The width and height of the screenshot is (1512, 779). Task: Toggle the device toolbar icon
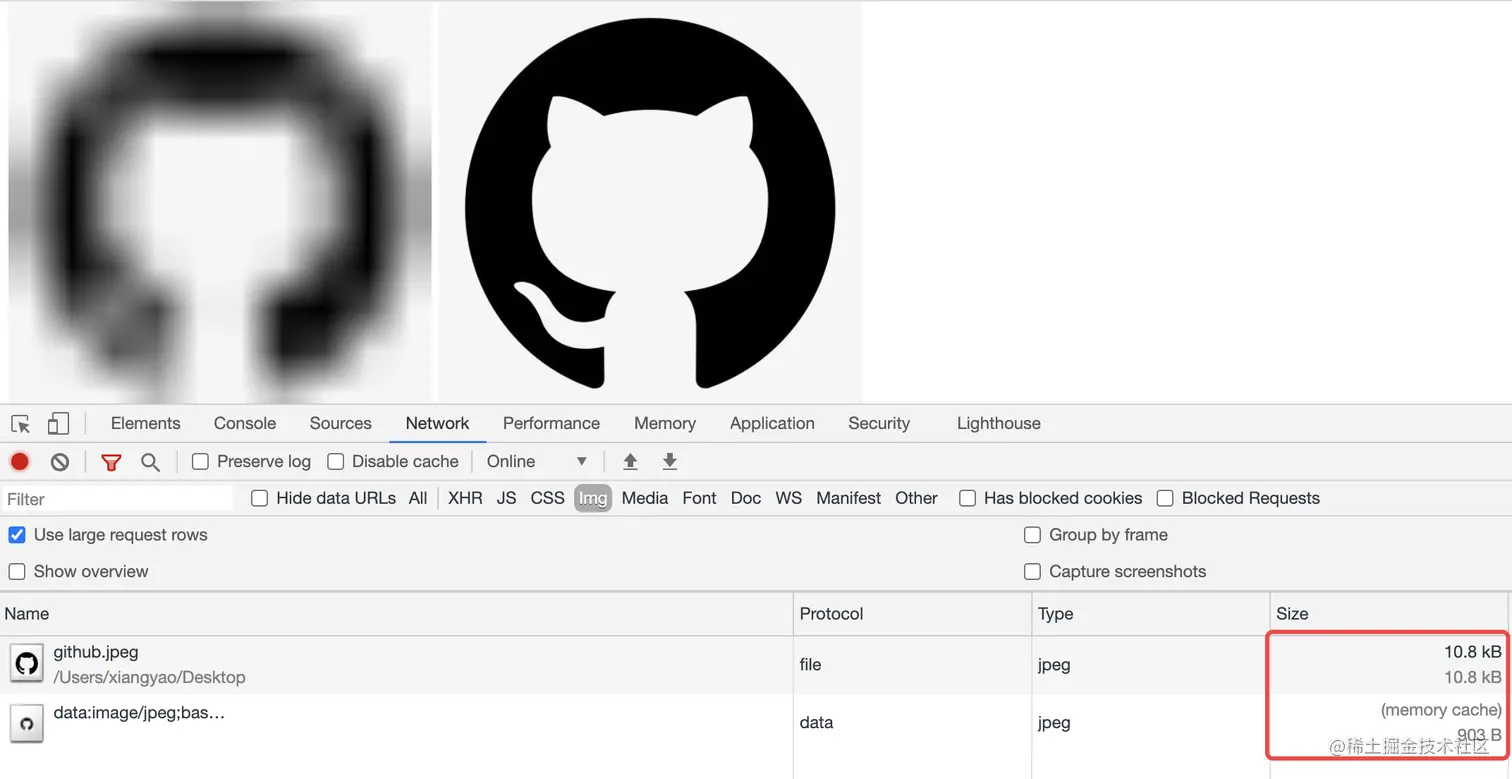pyautogui.click(x=58, y=424)
